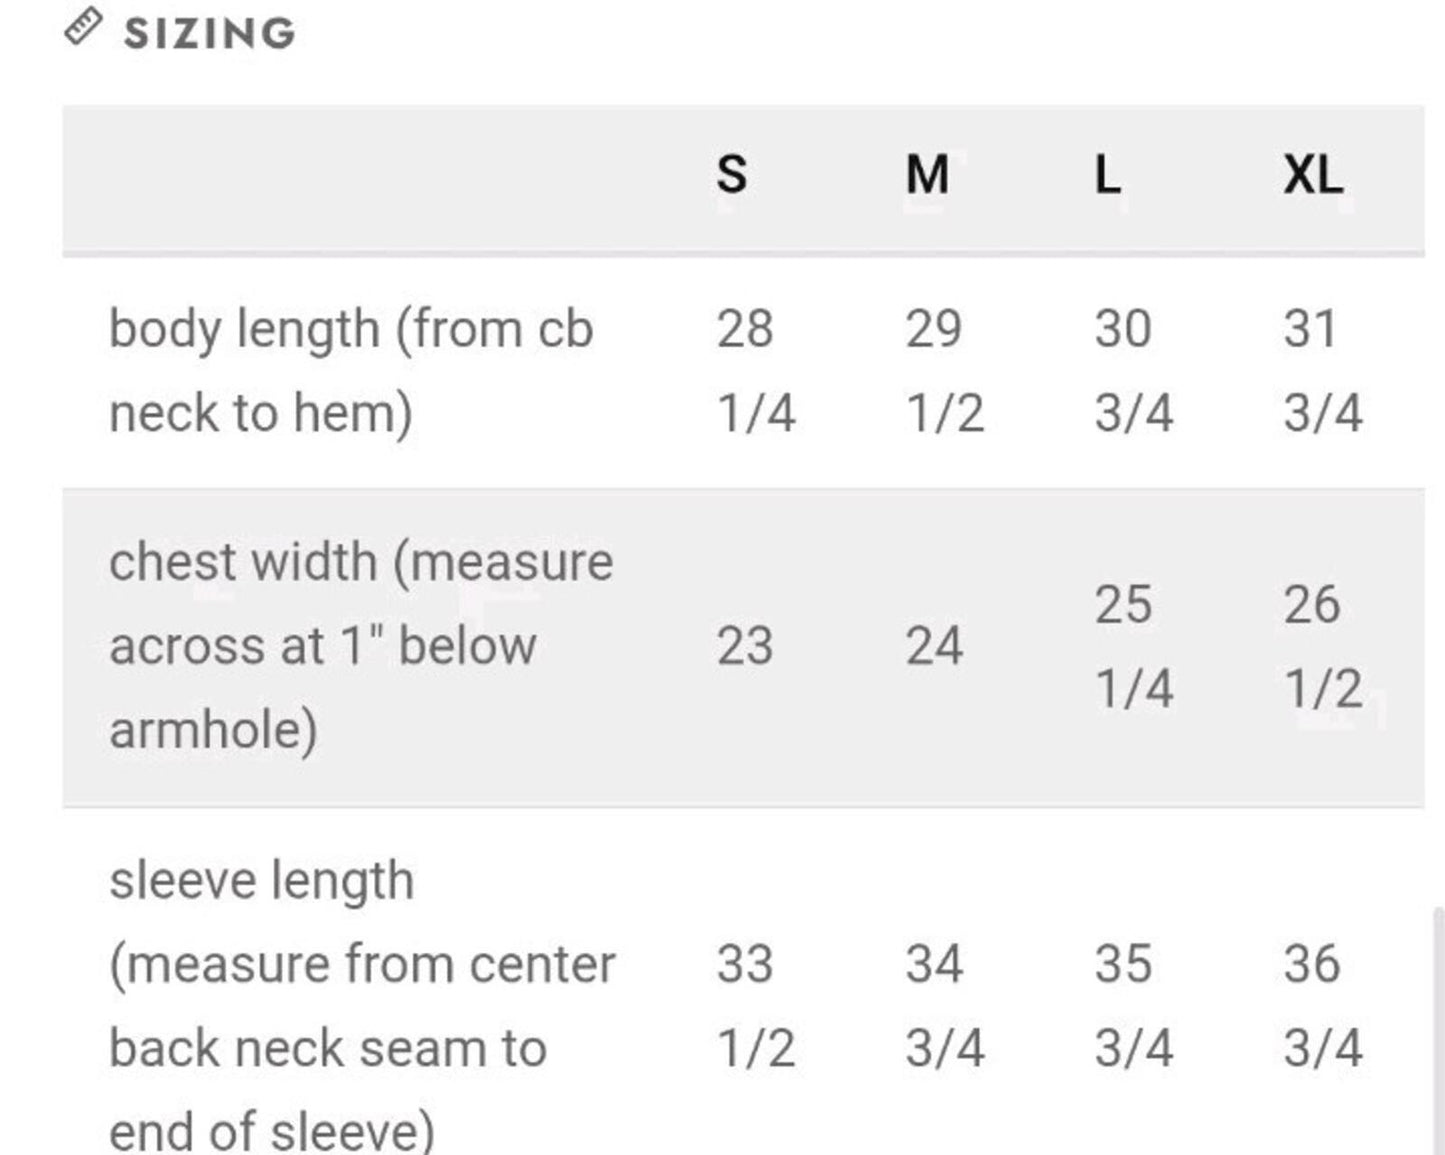Select the SIZING section heading
Screen dimensions: 1445x1155
tap(210, 33)
